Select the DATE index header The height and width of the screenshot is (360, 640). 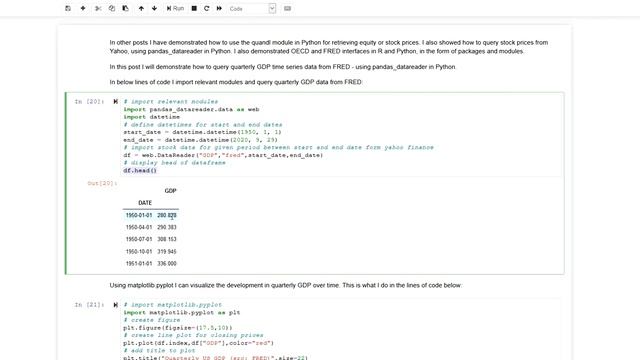tap(145, 203)
